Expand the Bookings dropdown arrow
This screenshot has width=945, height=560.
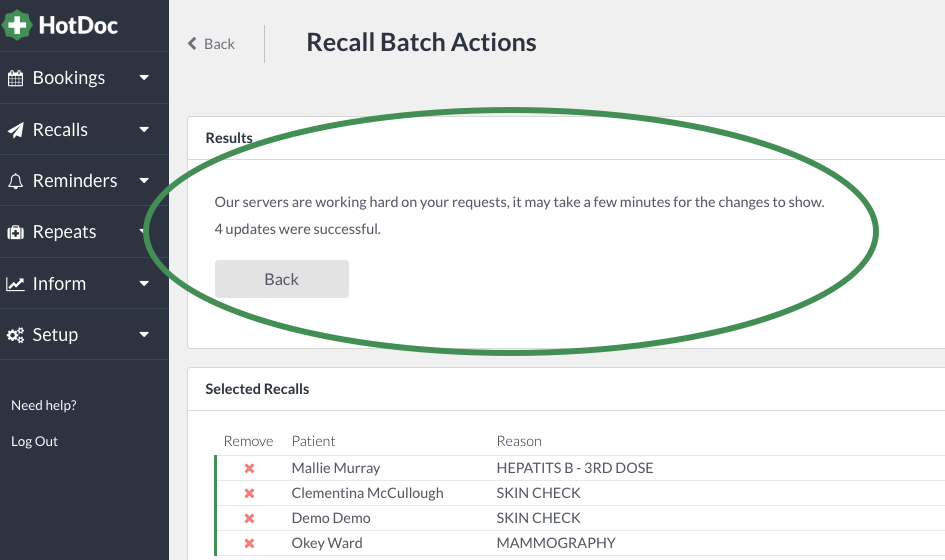[x=144, y=77]
